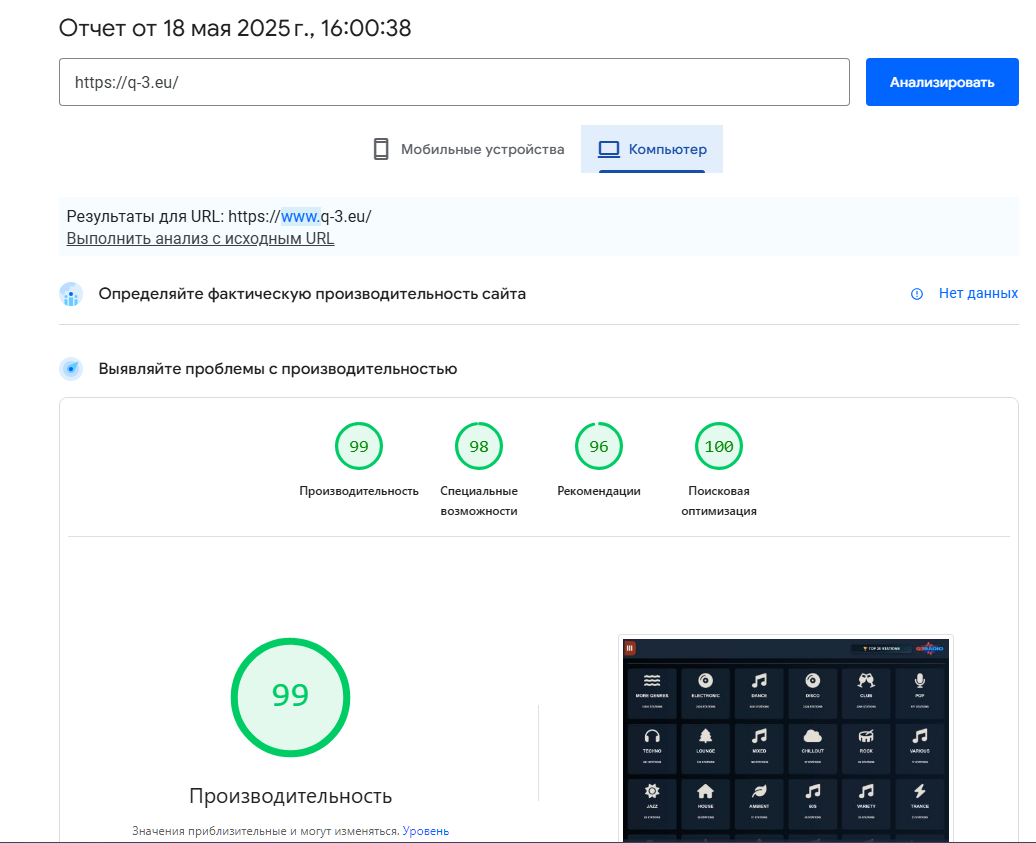Screen dimensions: 1036x843
Task: Click the Lighthouse icon by 'Выявляйте проблемы с производительностью'
Action: (x=71, y=369)
